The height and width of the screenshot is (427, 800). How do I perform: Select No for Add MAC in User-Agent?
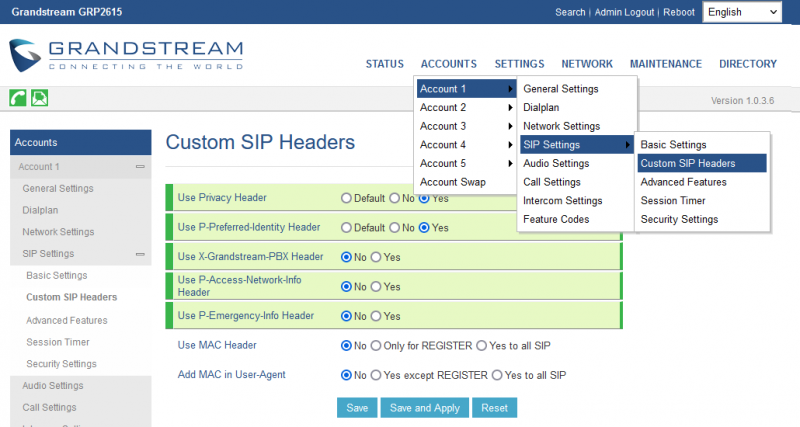[x=346, y=375]
